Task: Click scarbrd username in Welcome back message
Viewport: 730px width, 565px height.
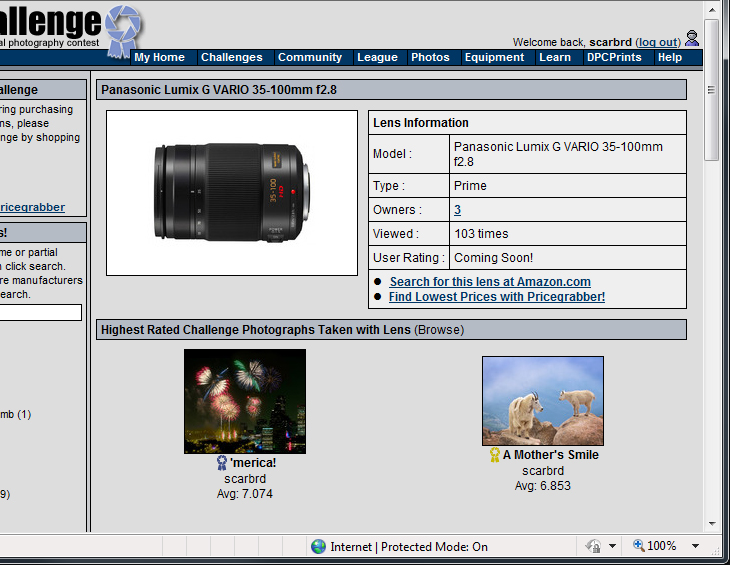Action: click(x=610, y=42)
